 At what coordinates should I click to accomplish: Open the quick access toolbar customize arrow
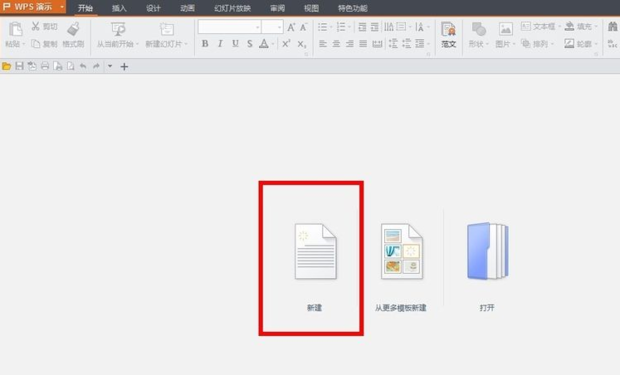click(110, 66)
